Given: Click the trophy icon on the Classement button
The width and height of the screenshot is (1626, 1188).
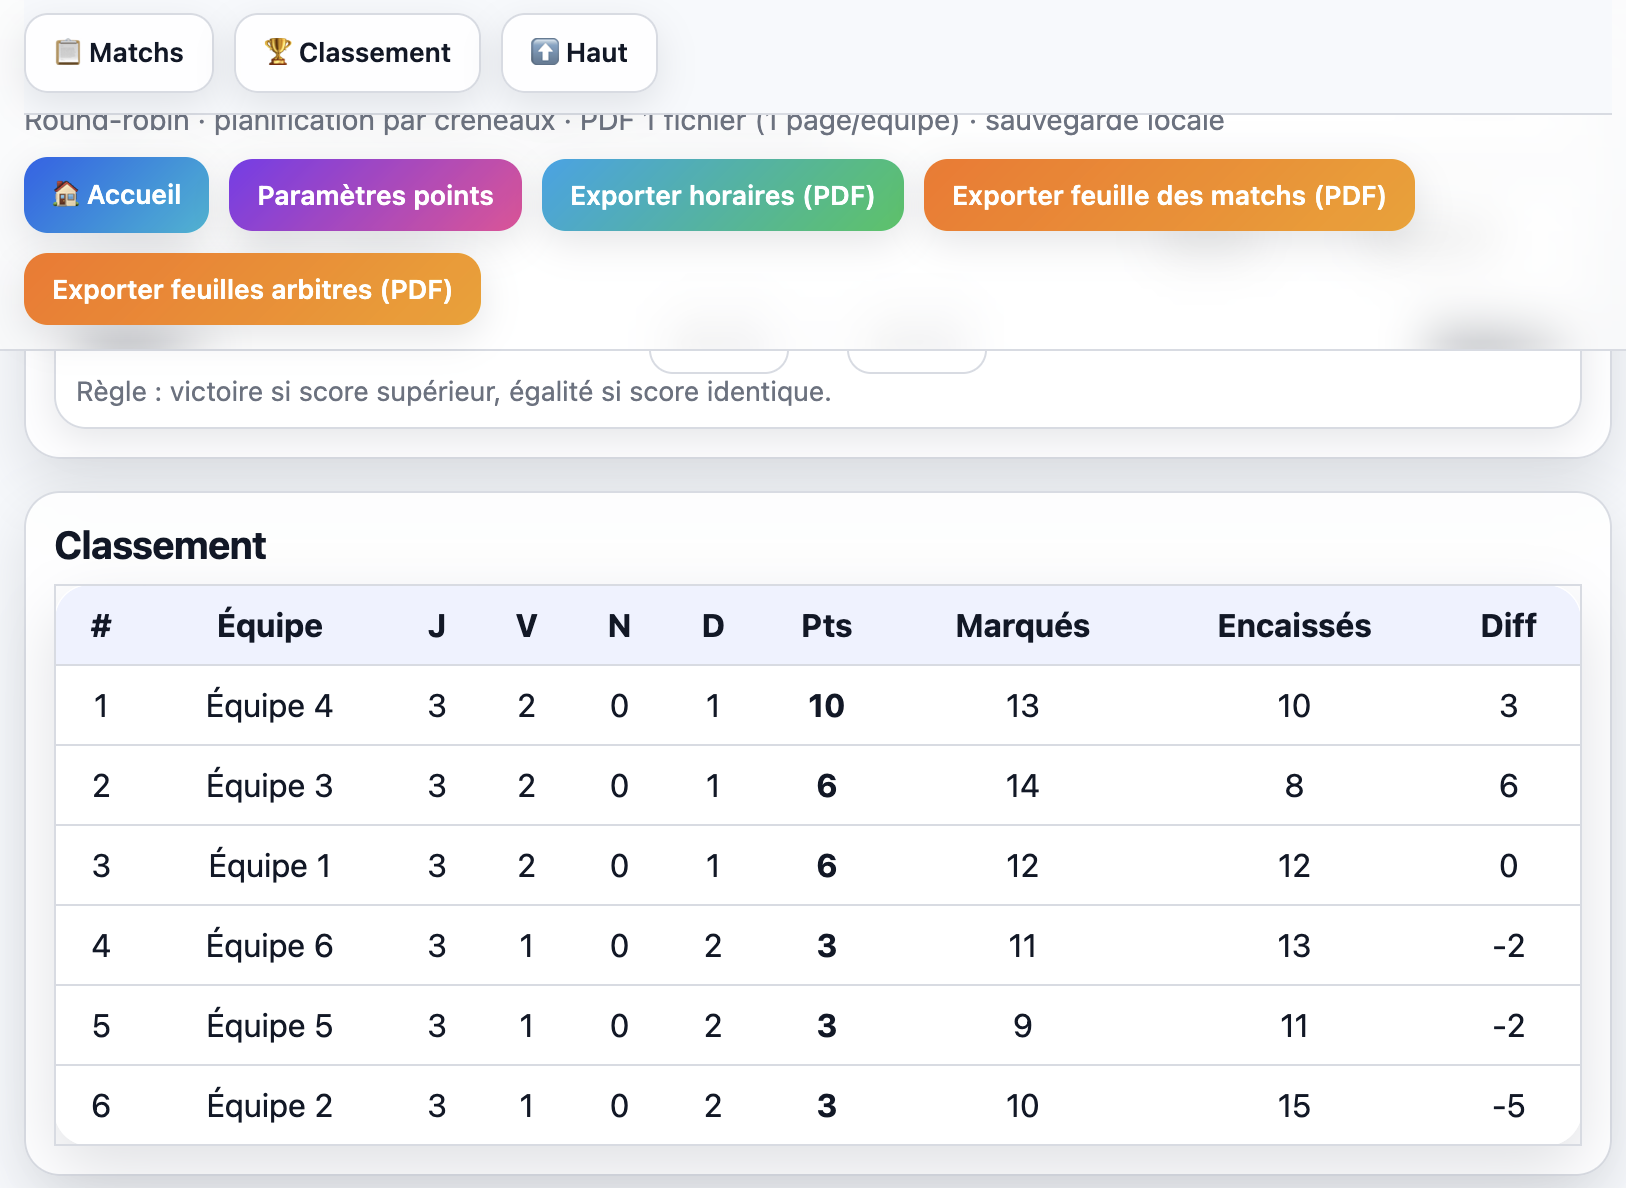Looking at the screenshot, I should tap(277, 50).
